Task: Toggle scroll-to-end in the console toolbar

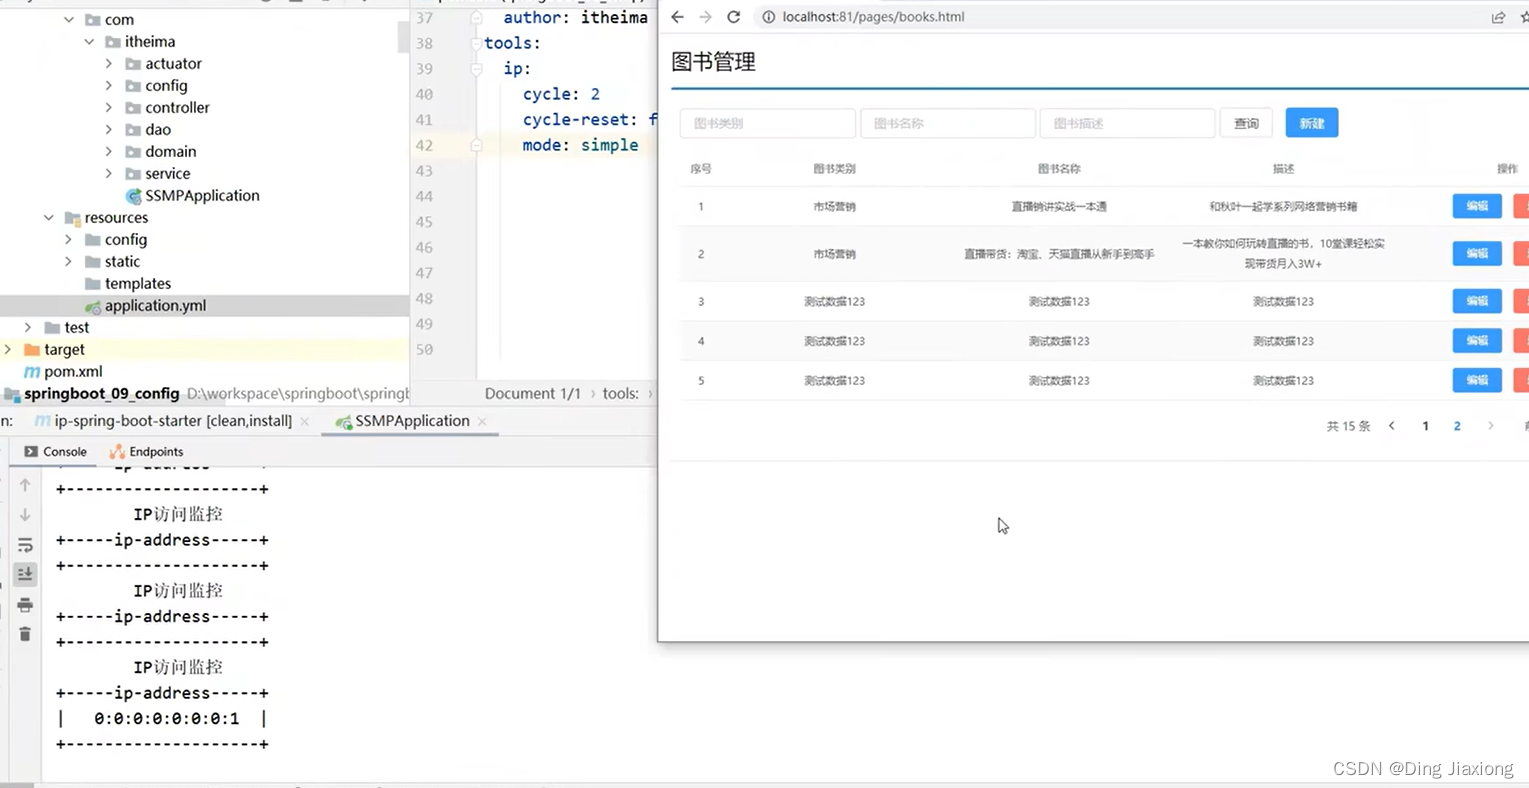Action: point(25,574)
